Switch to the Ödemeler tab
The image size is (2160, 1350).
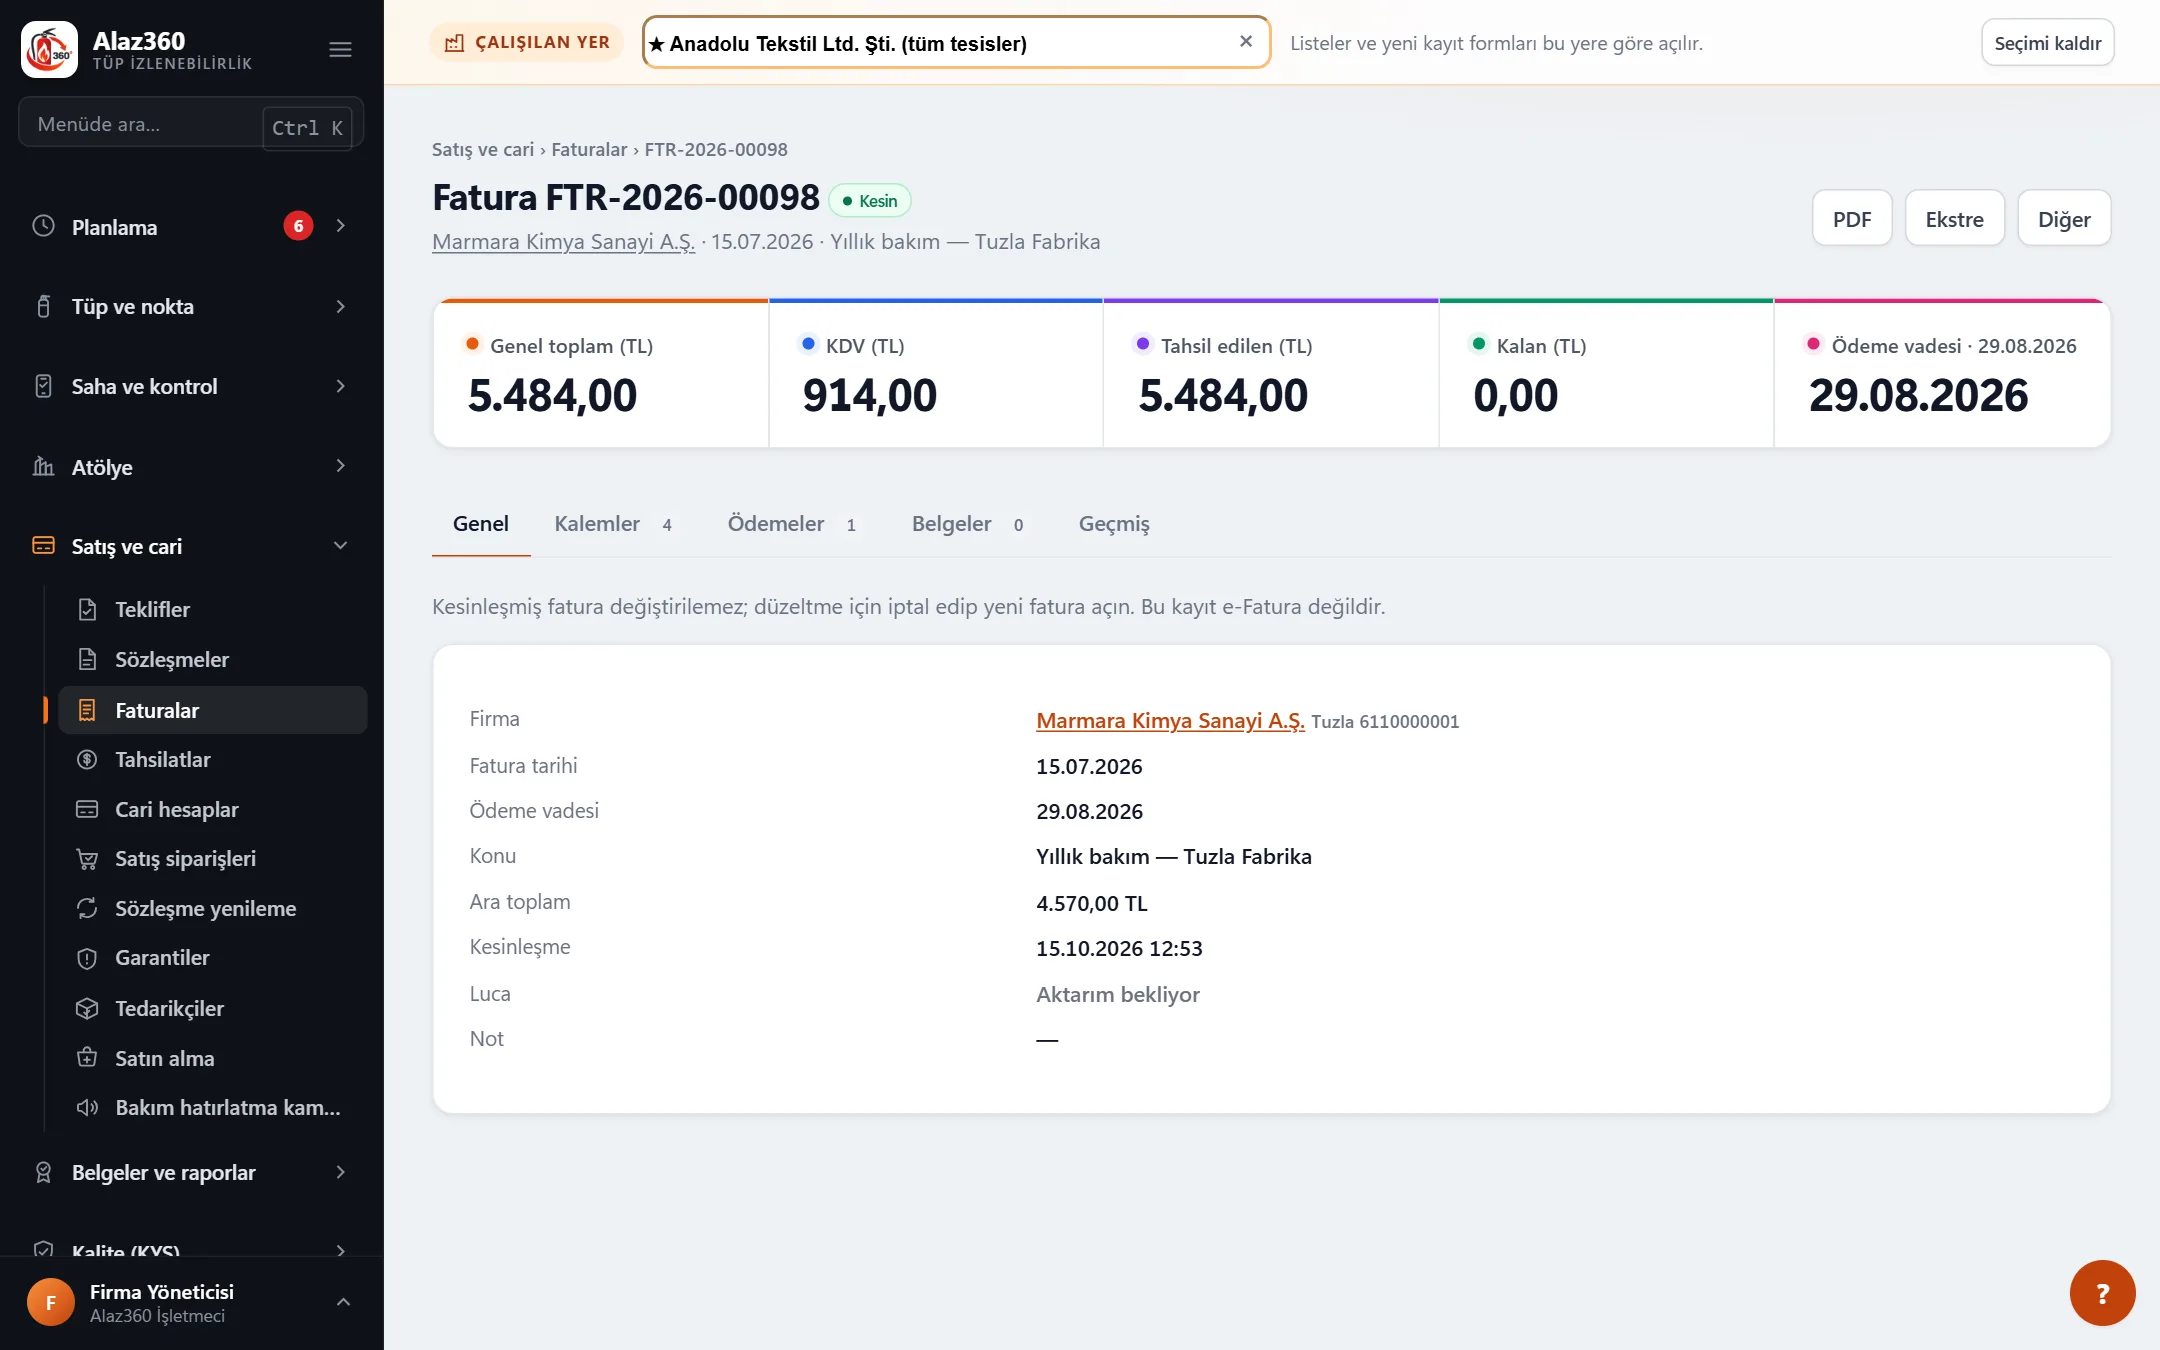(x=792, y=524)
